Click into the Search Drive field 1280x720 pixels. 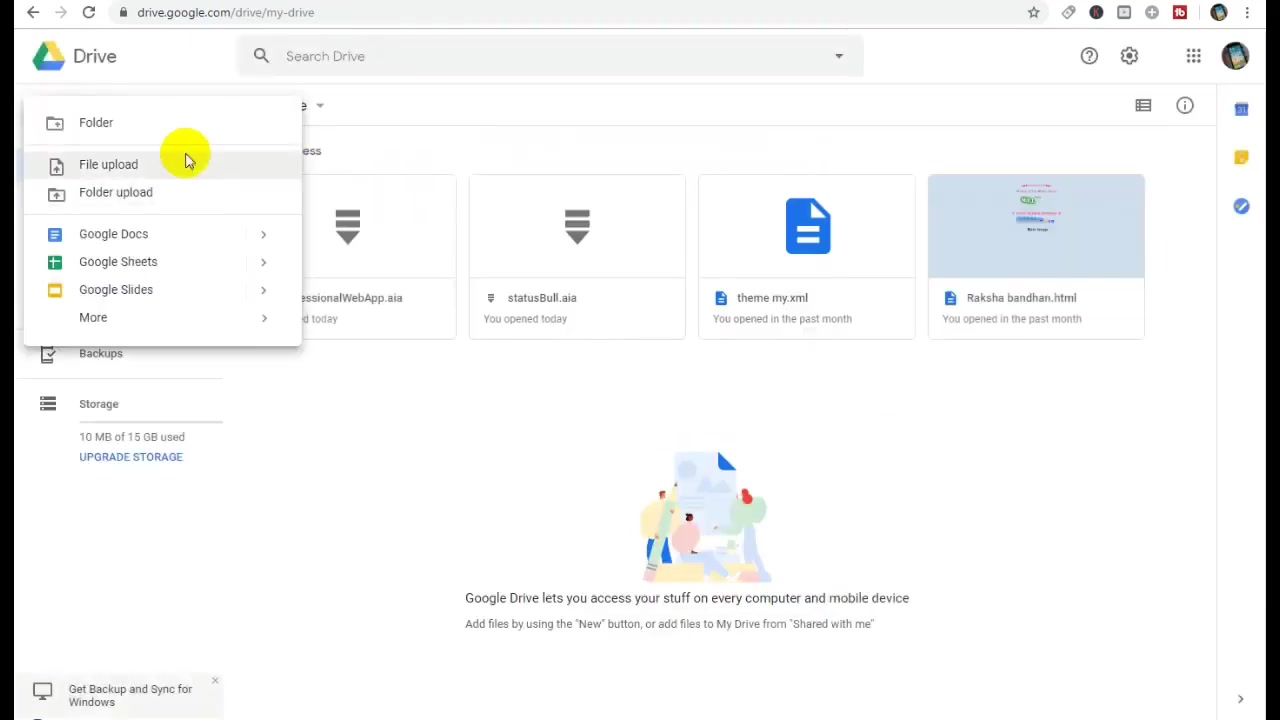coord(550,56)
